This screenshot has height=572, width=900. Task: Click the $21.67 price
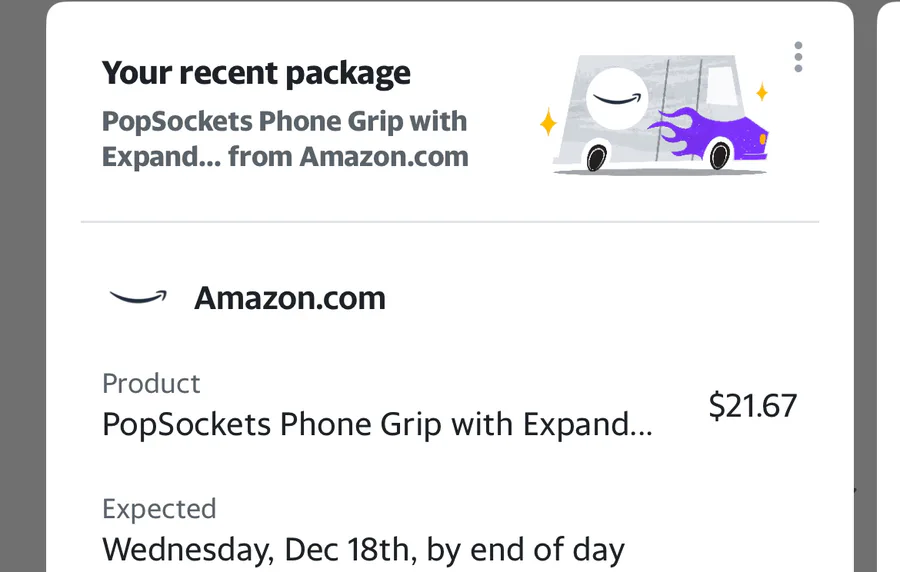[x=752, y=405]
